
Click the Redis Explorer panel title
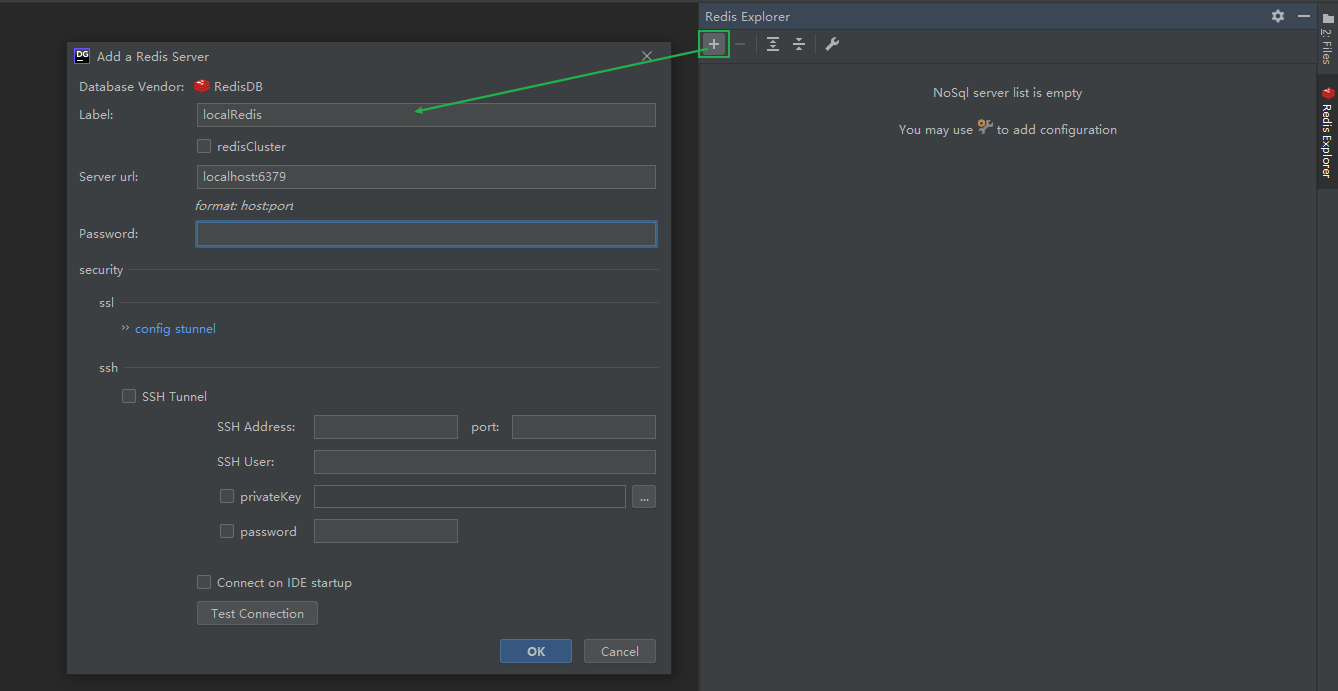click(747, 16)
